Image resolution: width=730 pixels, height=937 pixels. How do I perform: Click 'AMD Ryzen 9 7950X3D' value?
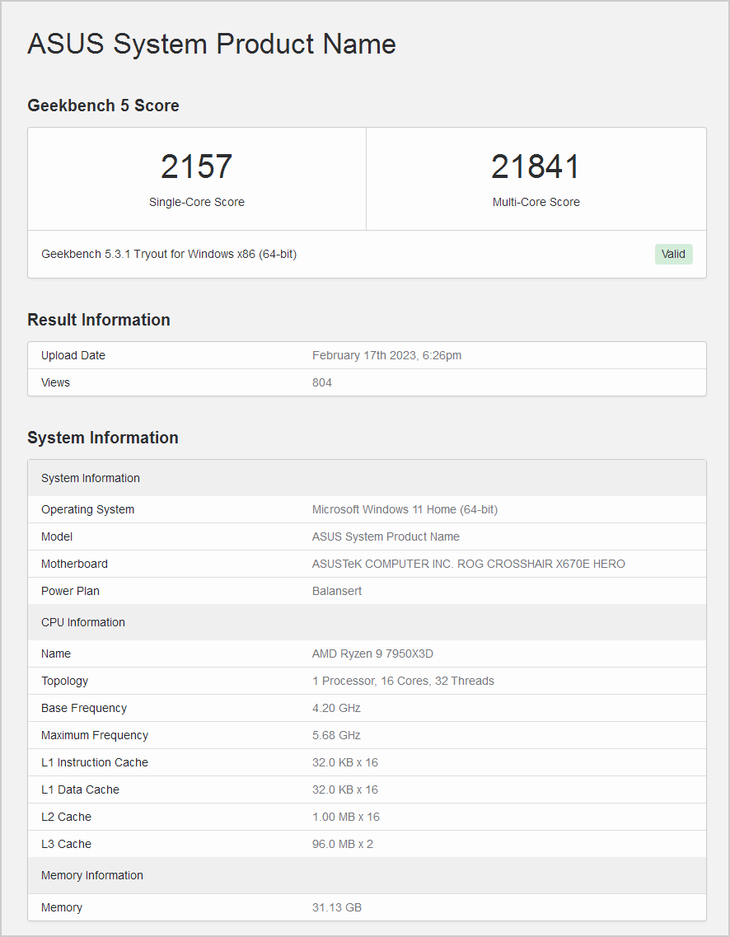[x=372, y=654]
